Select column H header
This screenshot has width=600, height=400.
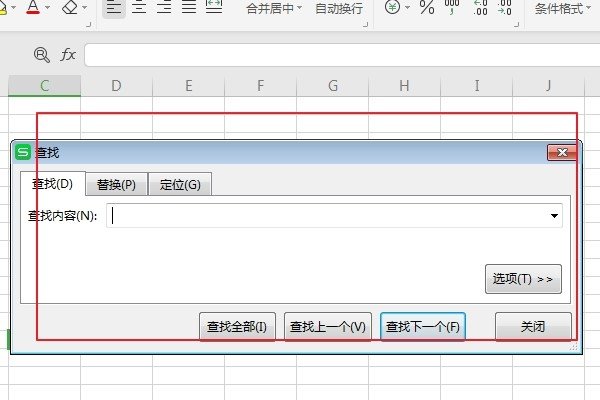(404, 86)
